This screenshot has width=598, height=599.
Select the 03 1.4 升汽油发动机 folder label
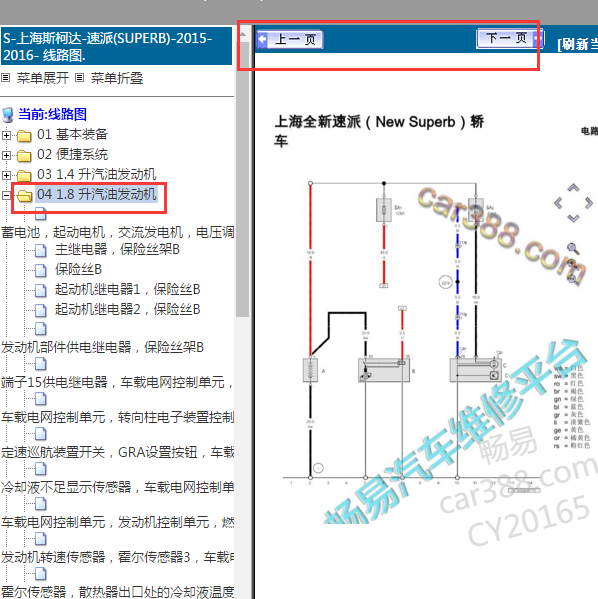tap(97, 174)
